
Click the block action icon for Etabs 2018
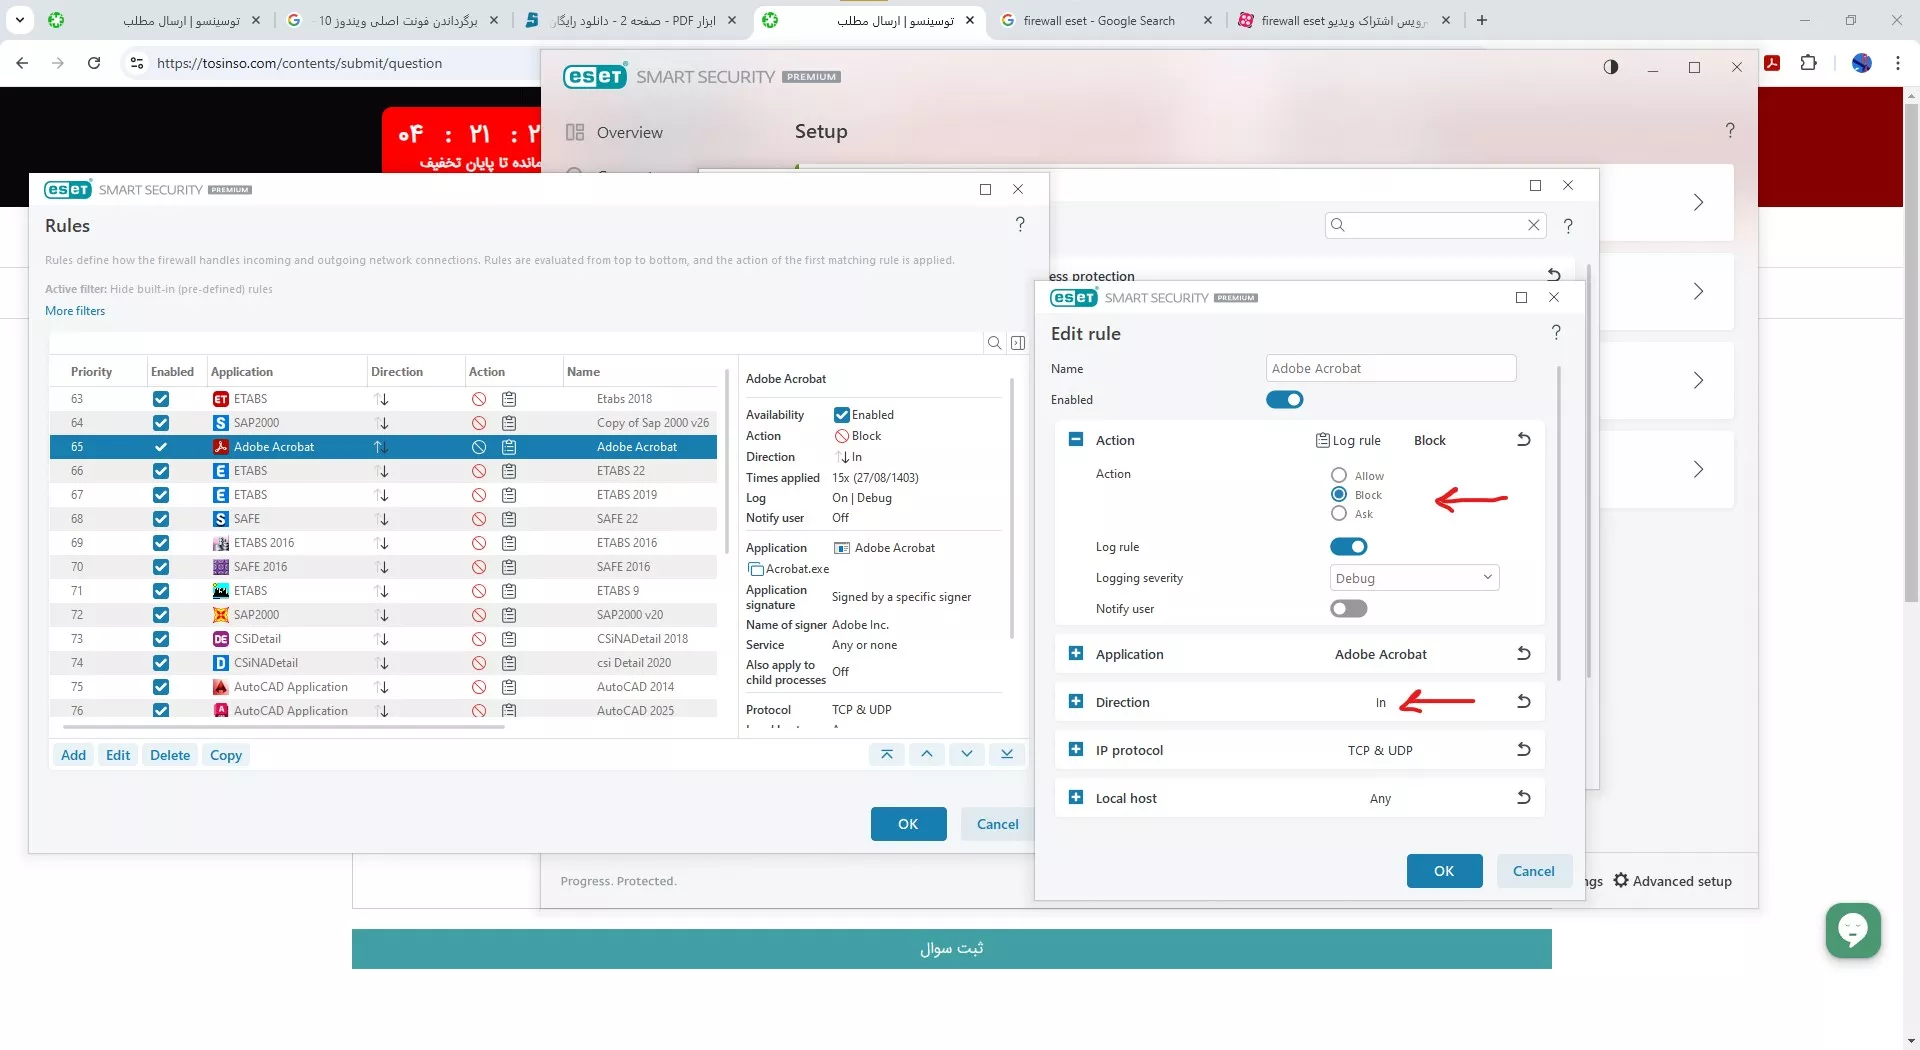479,399
